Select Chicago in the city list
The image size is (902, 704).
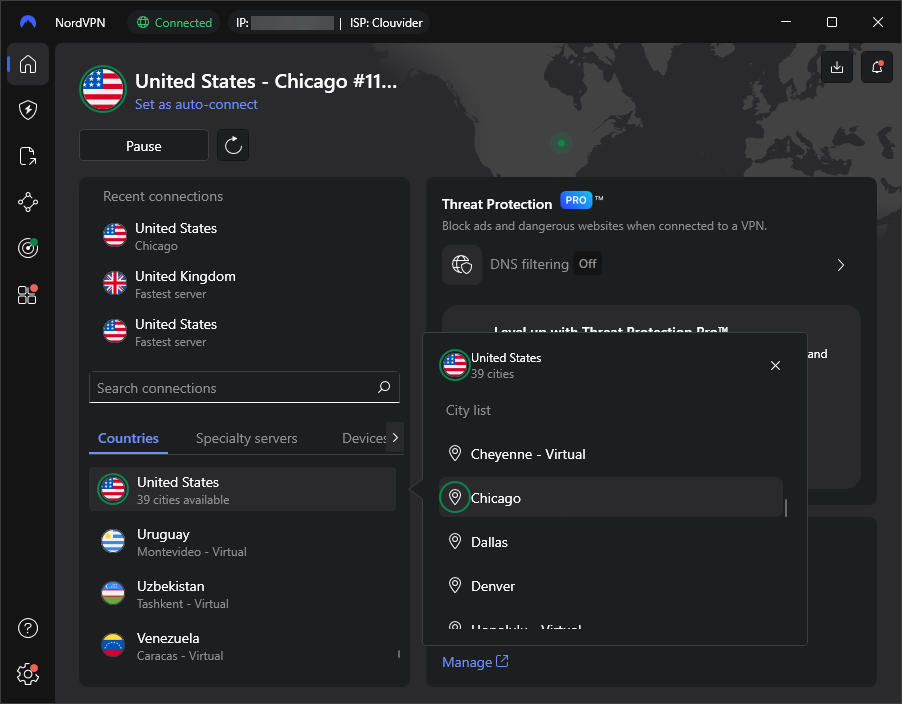point(611,498)
